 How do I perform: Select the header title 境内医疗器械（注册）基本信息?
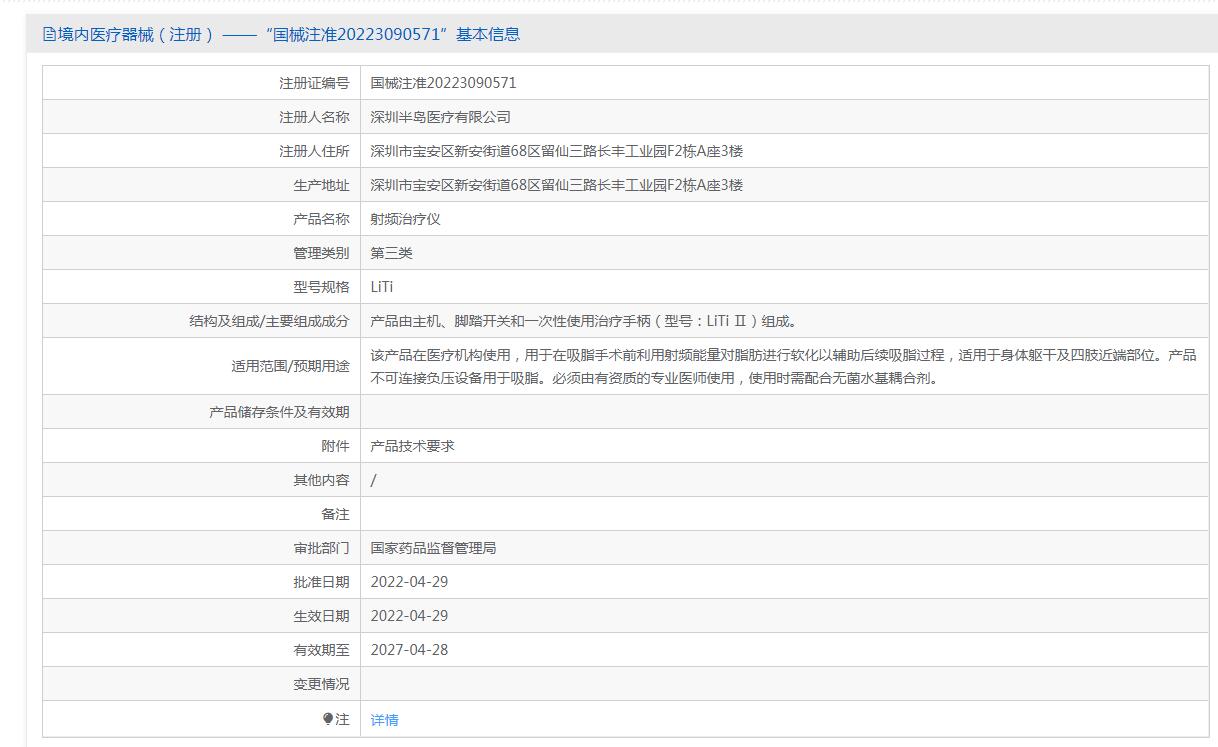click(x=288, y=34)
